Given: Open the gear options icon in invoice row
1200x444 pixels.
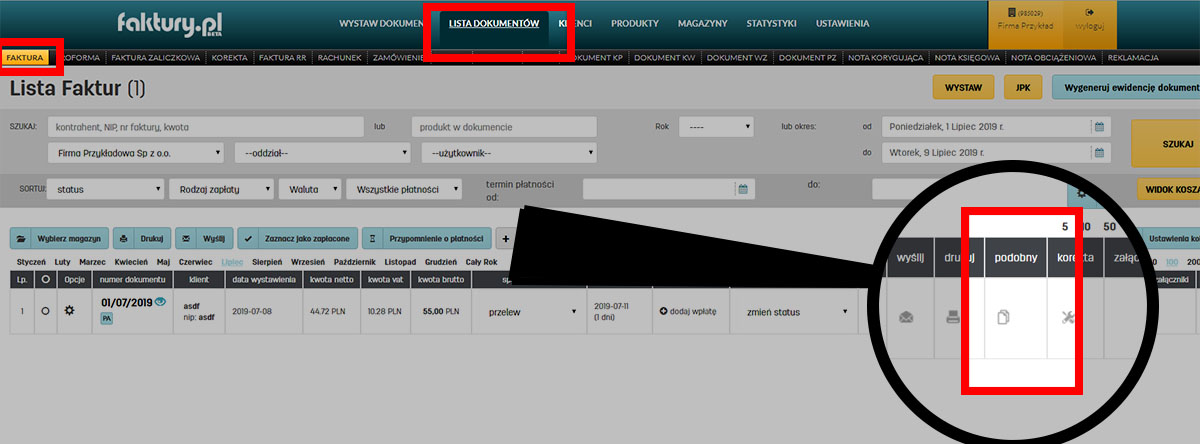Looking at the screenshot, I should (70, 311).
